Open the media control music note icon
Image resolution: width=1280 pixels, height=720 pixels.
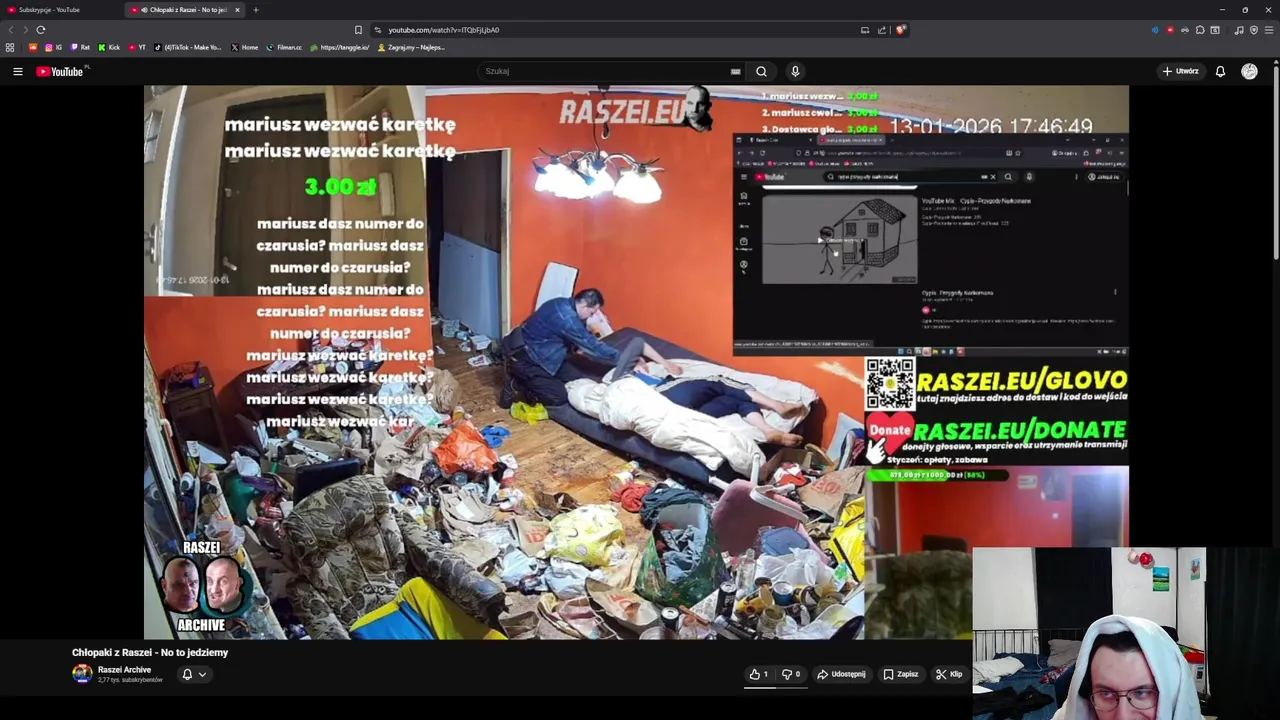1239,30
